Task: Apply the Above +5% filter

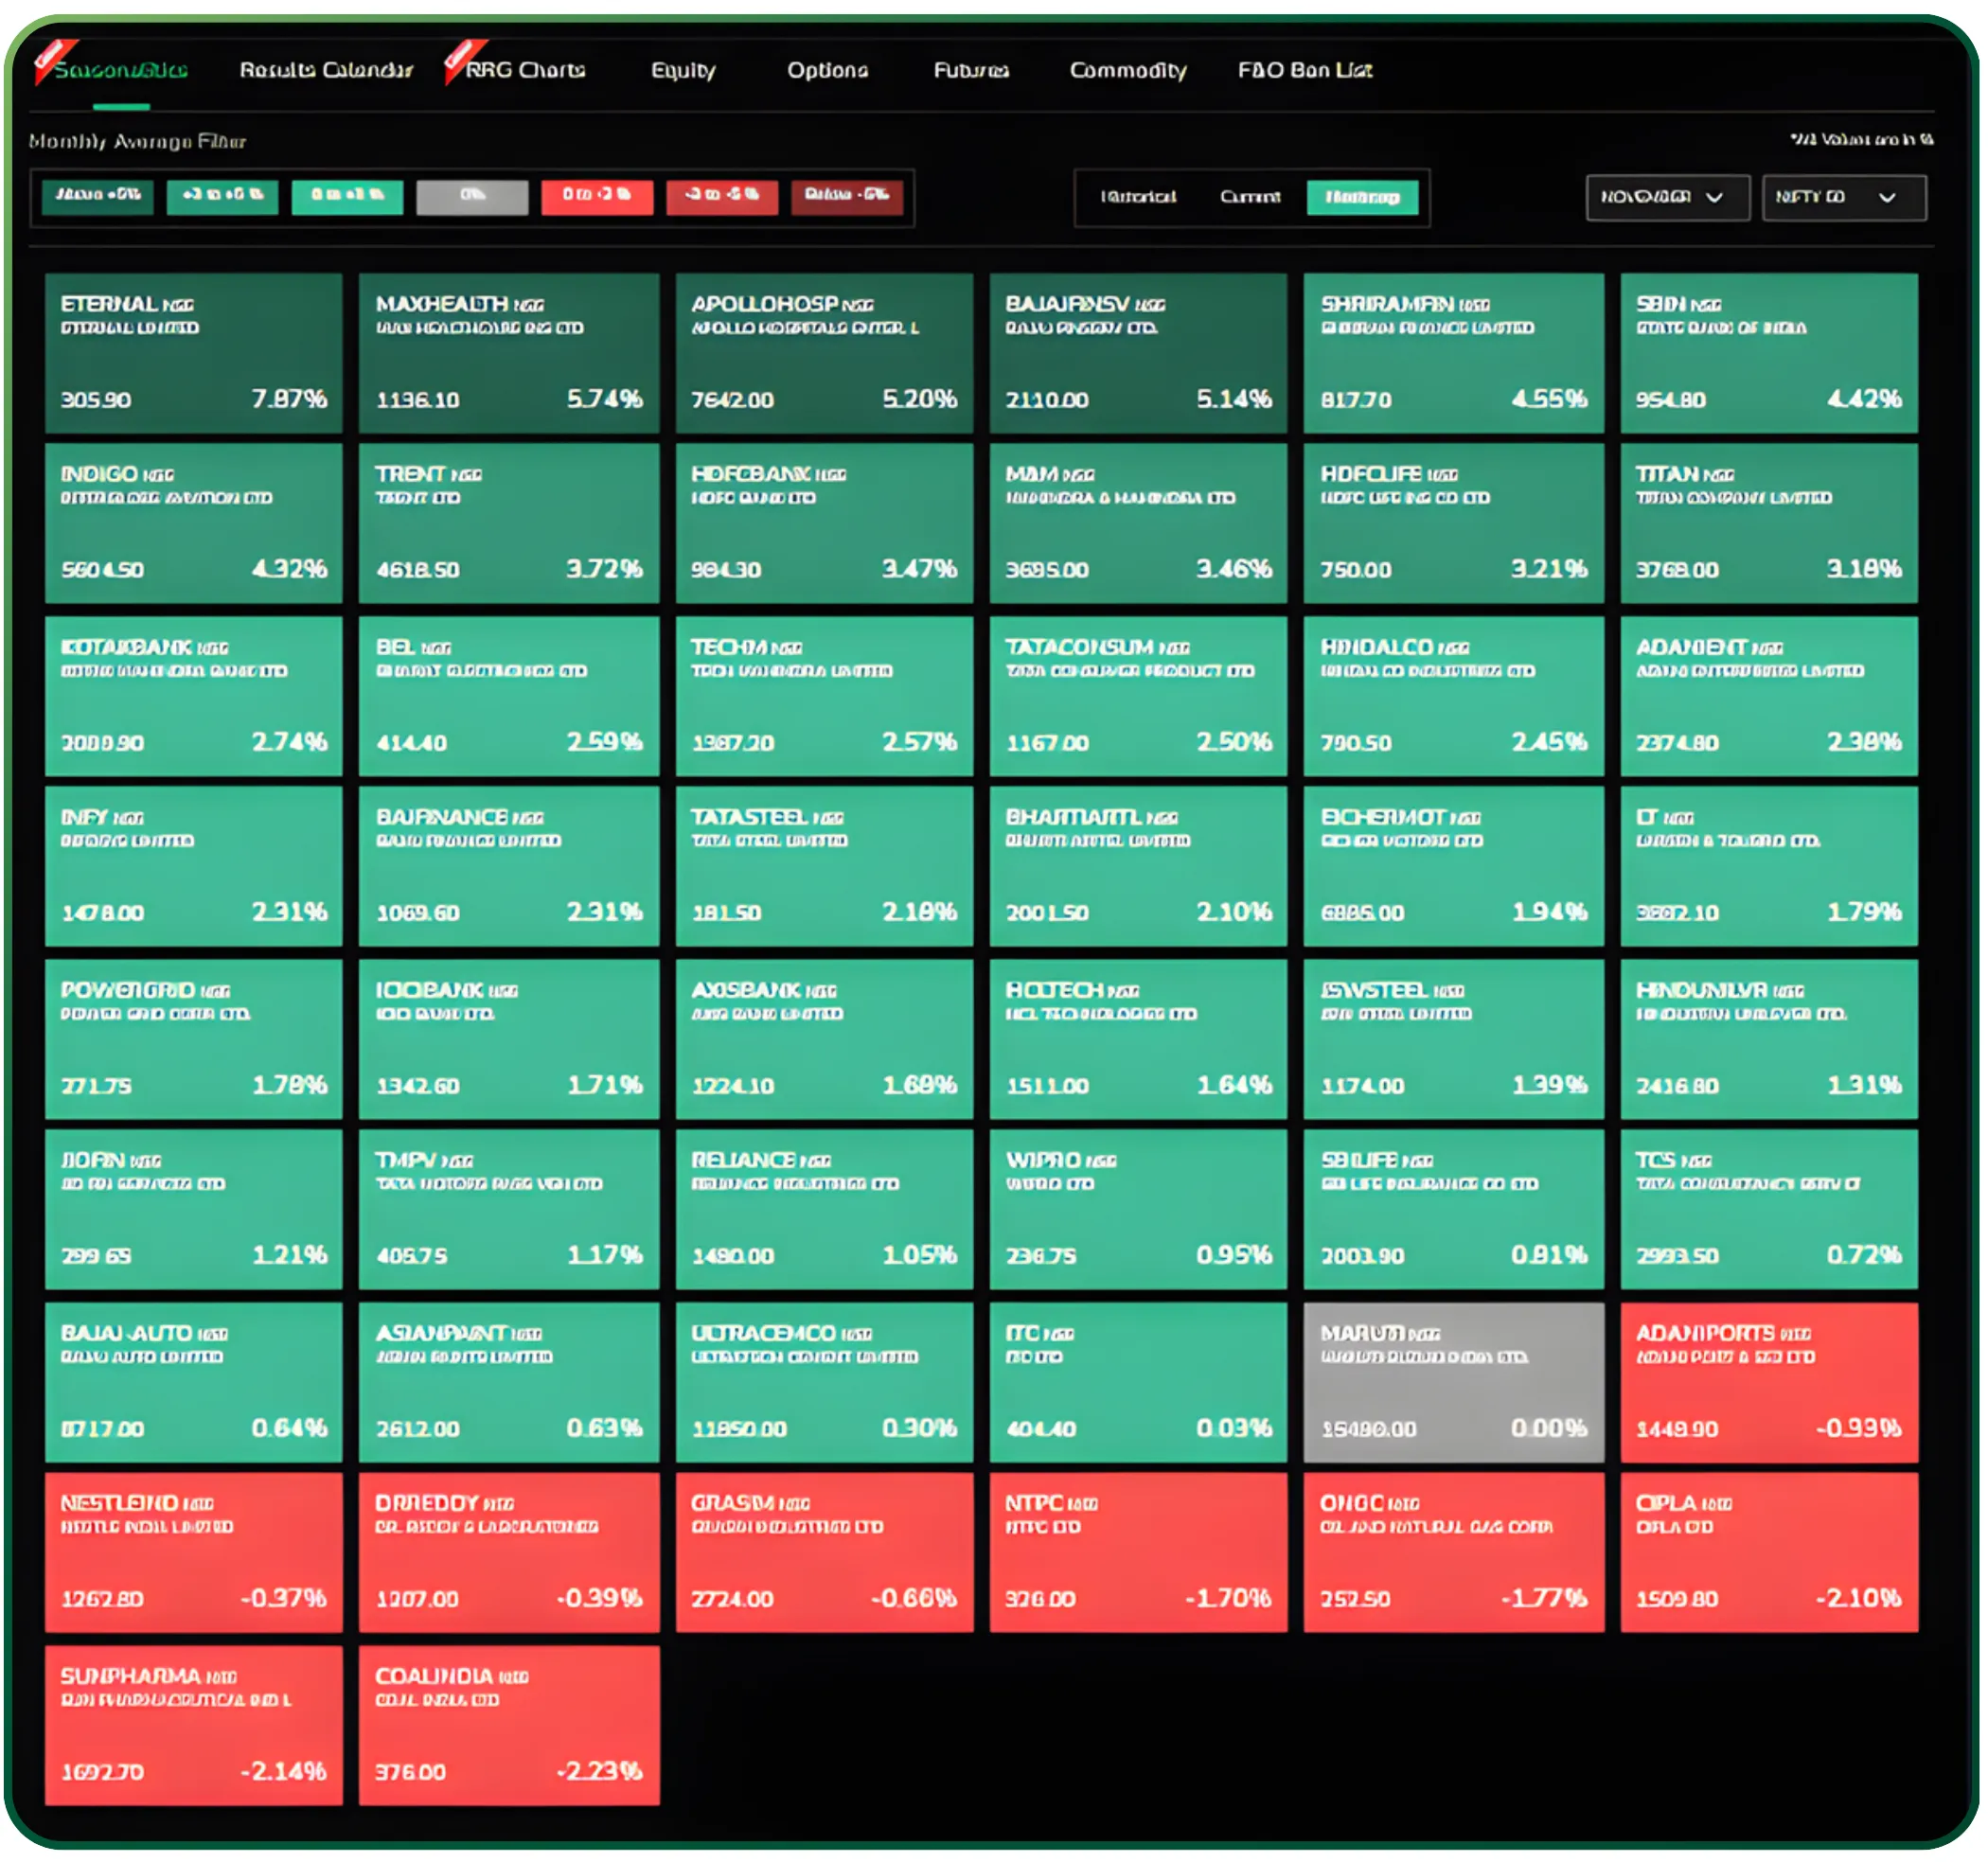Action: 97,197
